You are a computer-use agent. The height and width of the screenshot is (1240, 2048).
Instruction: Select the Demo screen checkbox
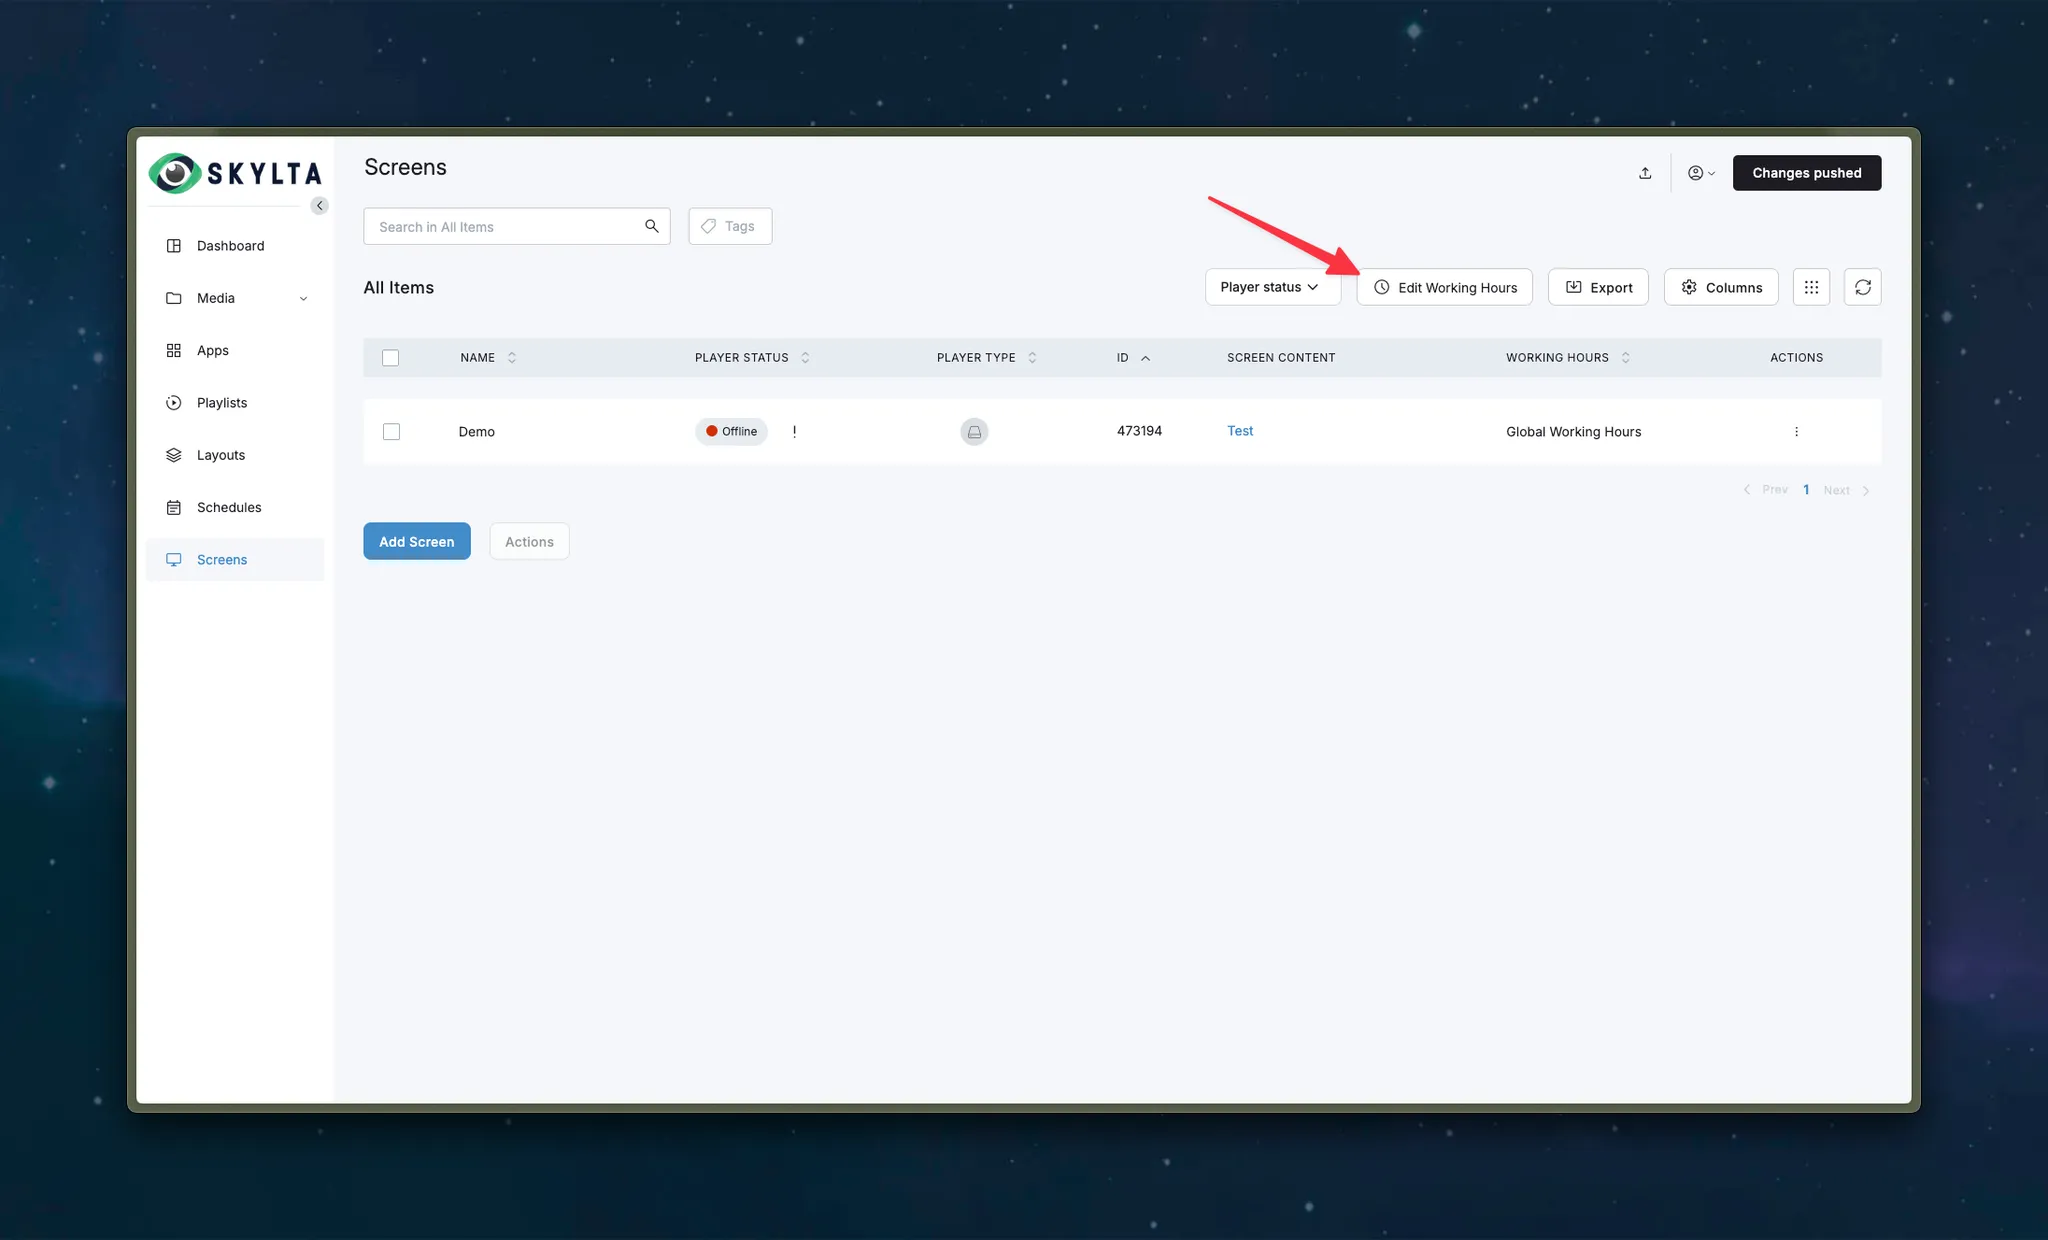tap(391, 432)
